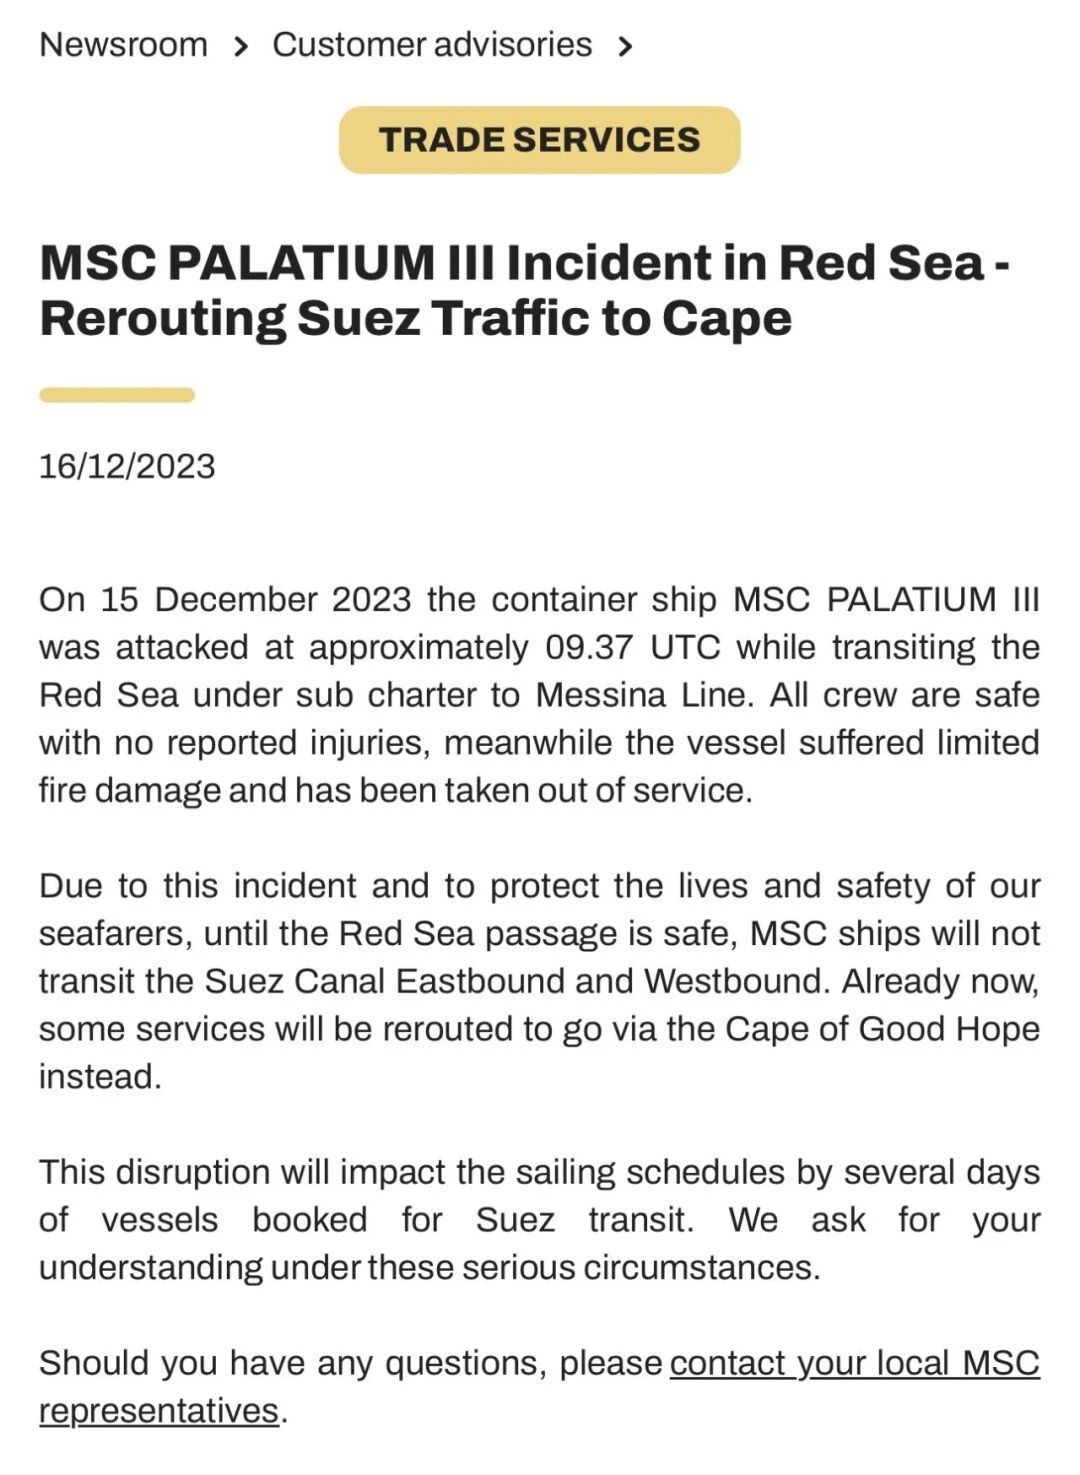Open the Newsroom breadcrumb link
This screenshot has height=1475, width=1080.
(123, 45)
